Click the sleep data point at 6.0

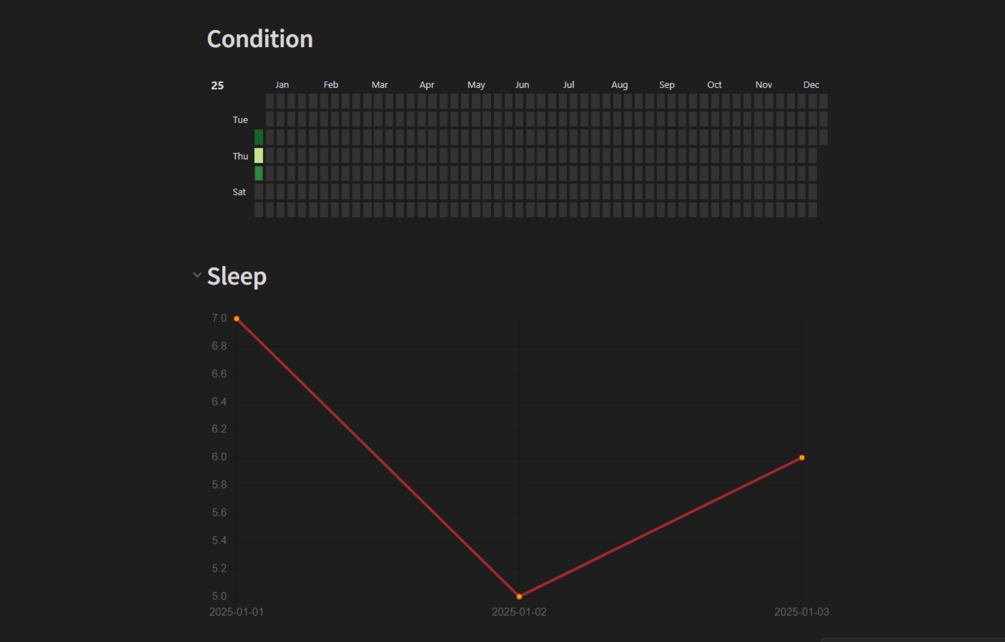pyautogui.click(x=802, y=458)
